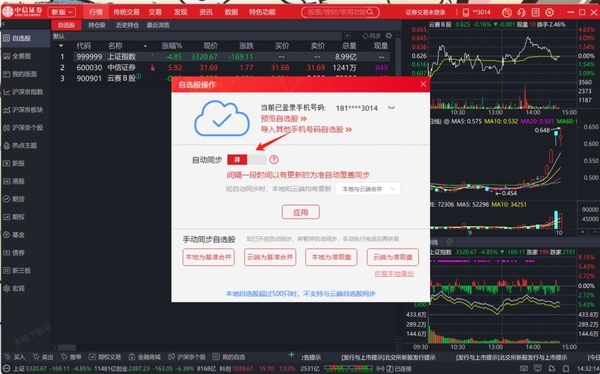The image size is (600, 374).
Task: Open the 新版 version dropdown
Action: coord(62,12)
